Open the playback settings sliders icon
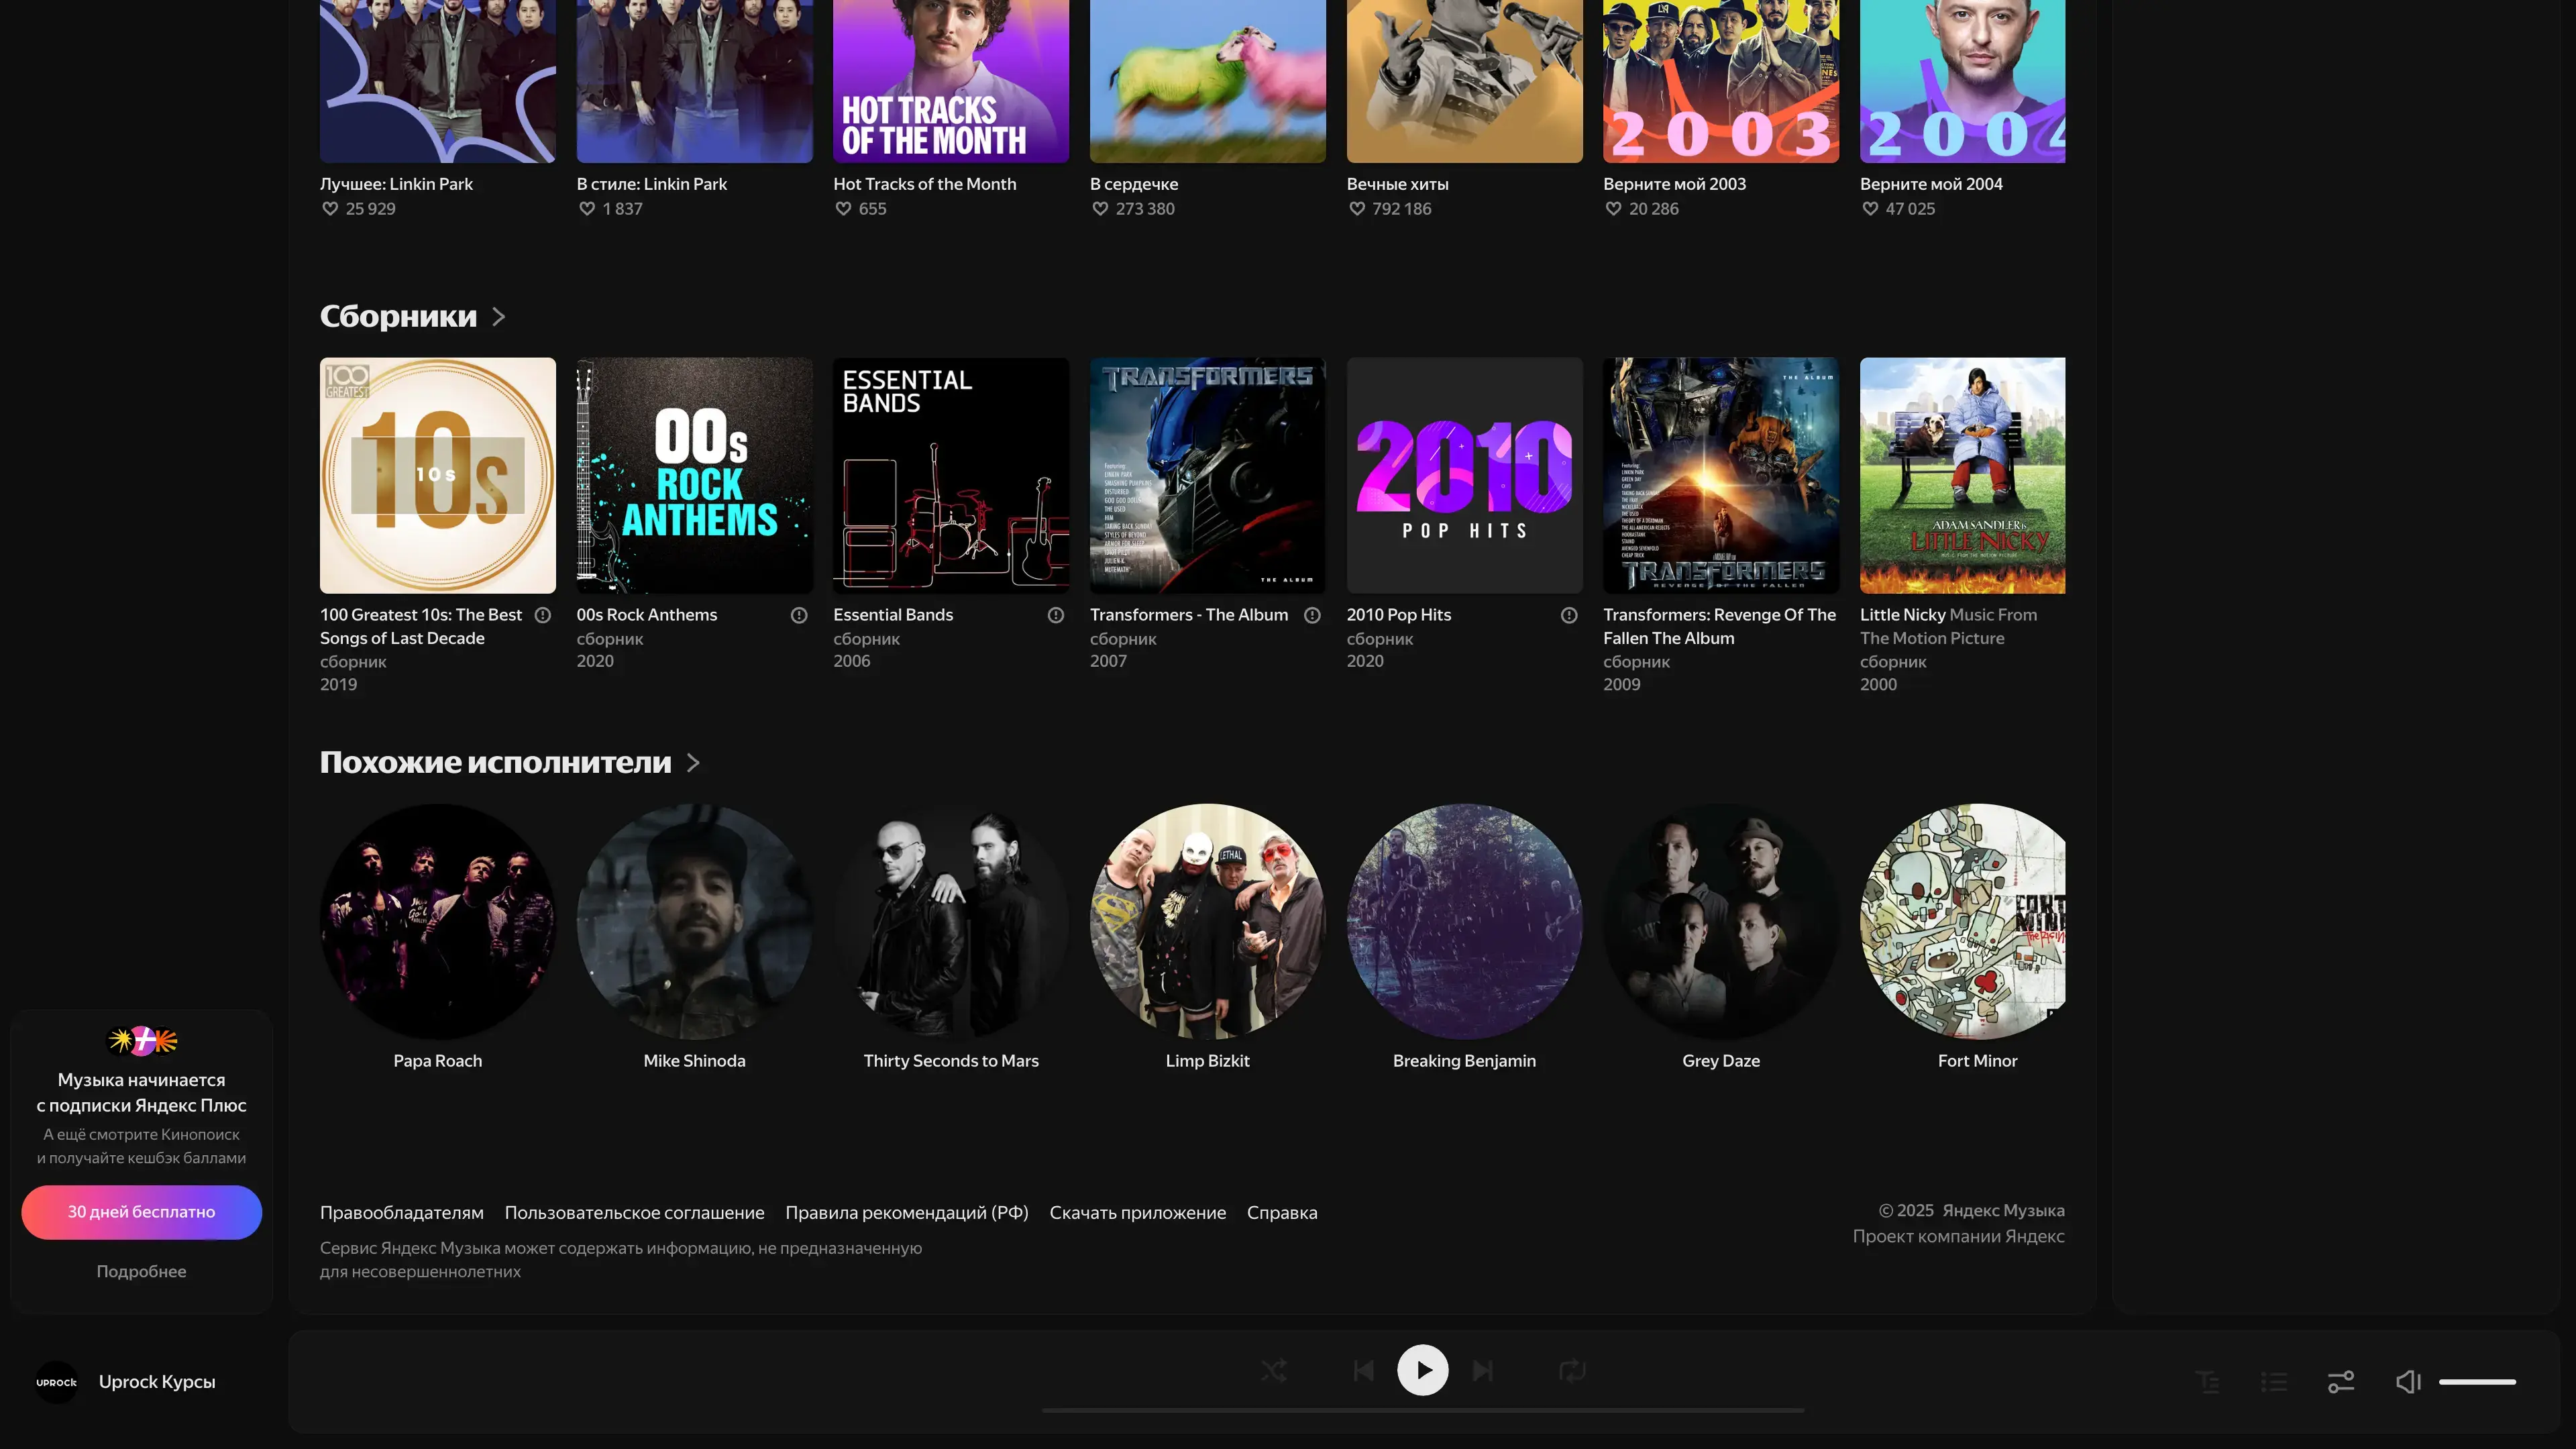 coord(2341,1381)
